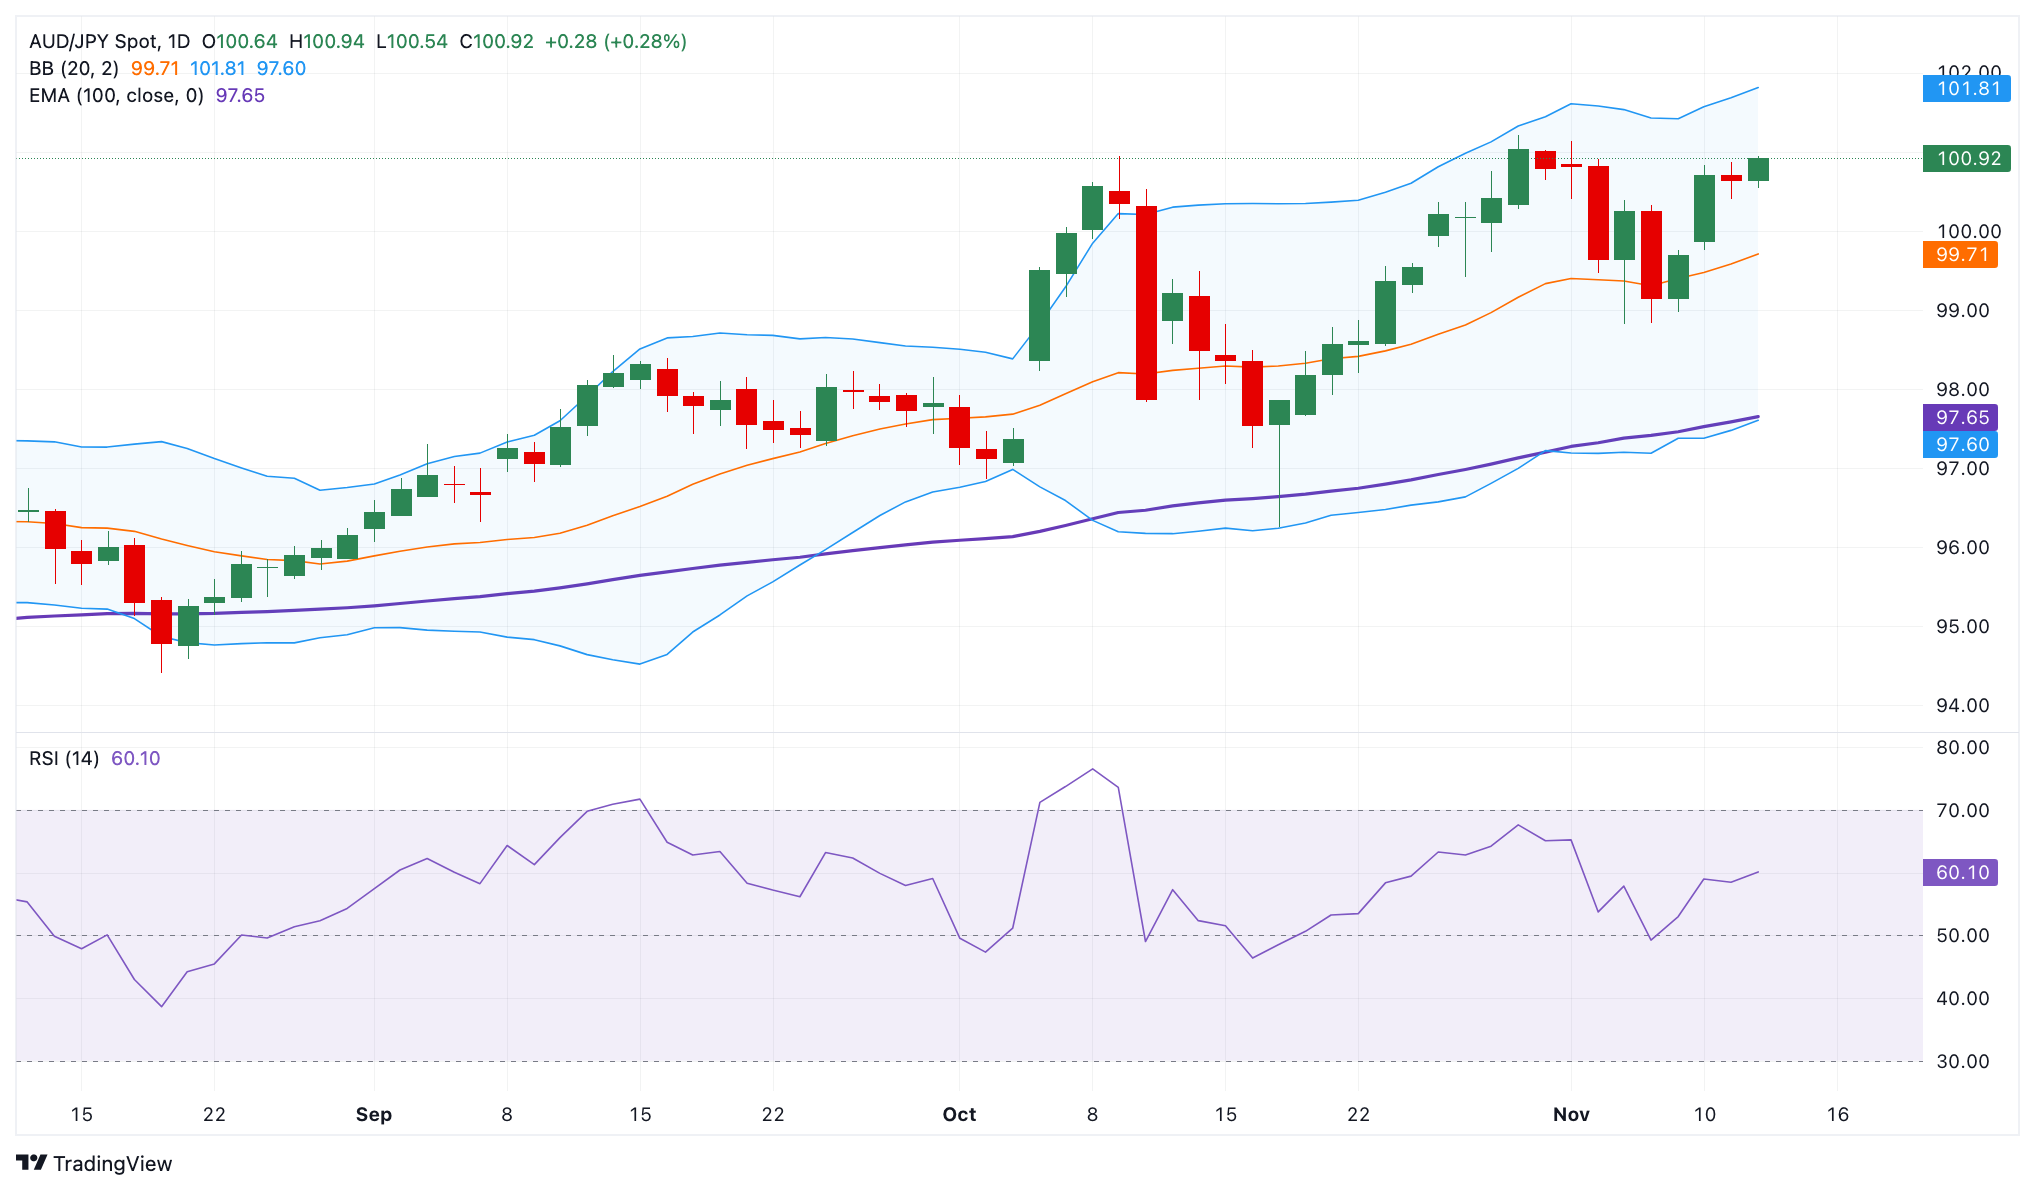
Task: Select the RSI (14) indicator label
Action: pos(64,759)
